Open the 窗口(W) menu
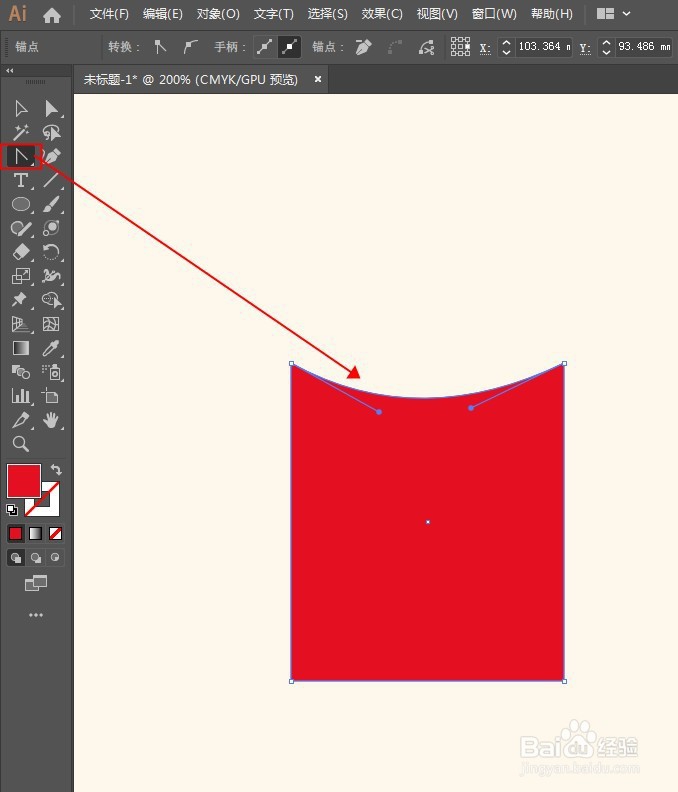Viewport: 678px width, 792px height. (x=494, y=14)
